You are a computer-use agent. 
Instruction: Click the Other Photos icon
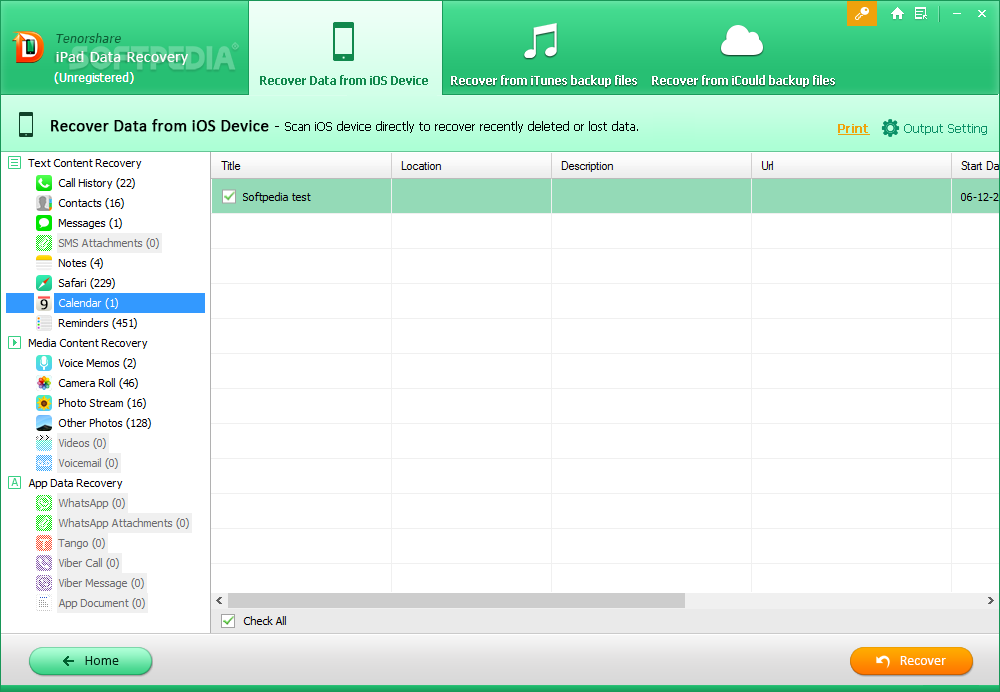click(x=44, y=423)
